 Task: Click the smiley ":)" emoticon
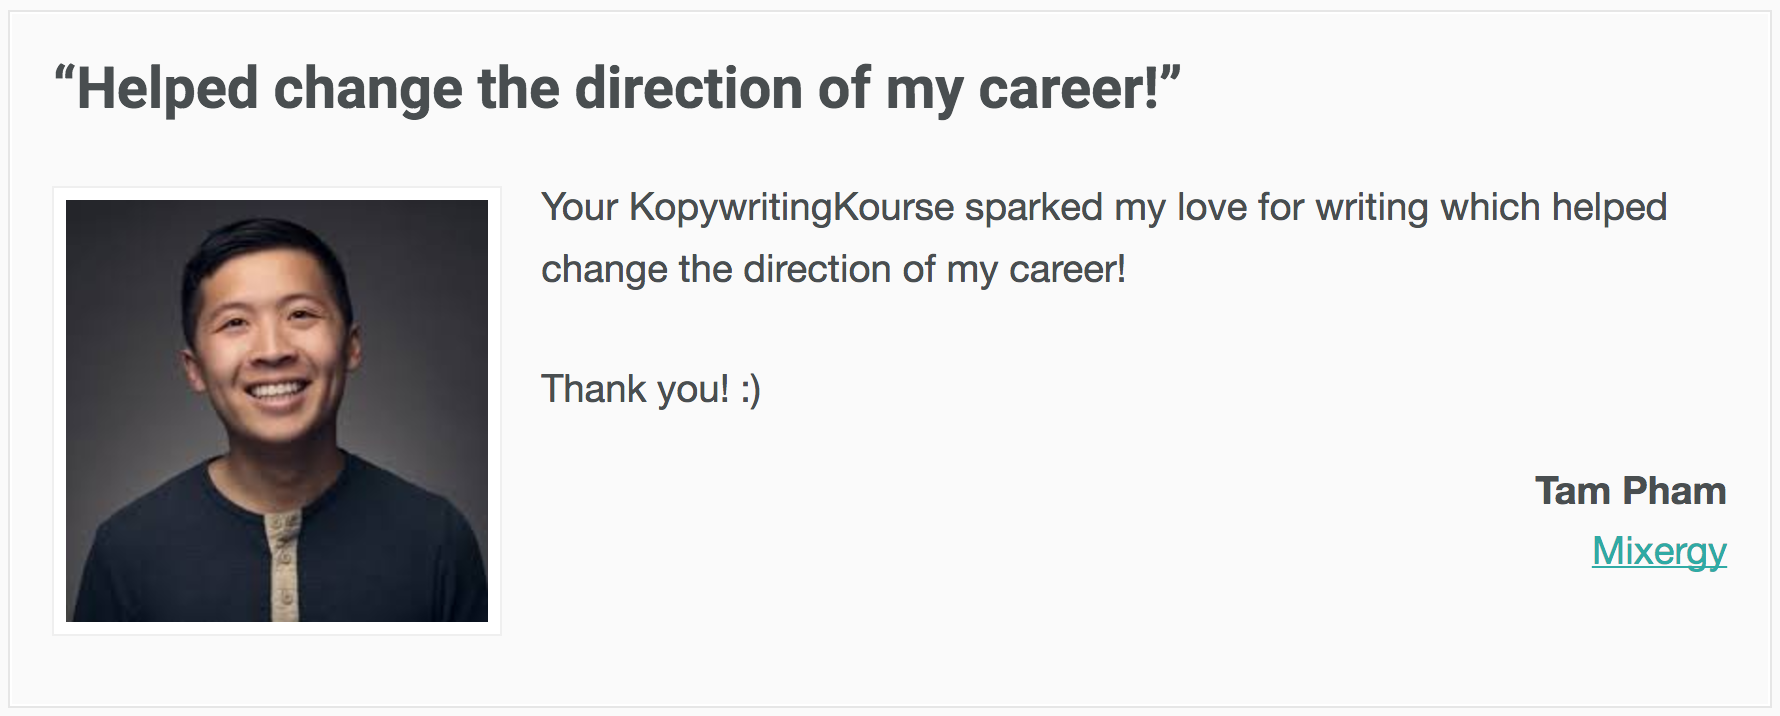[x=751, y=390]
